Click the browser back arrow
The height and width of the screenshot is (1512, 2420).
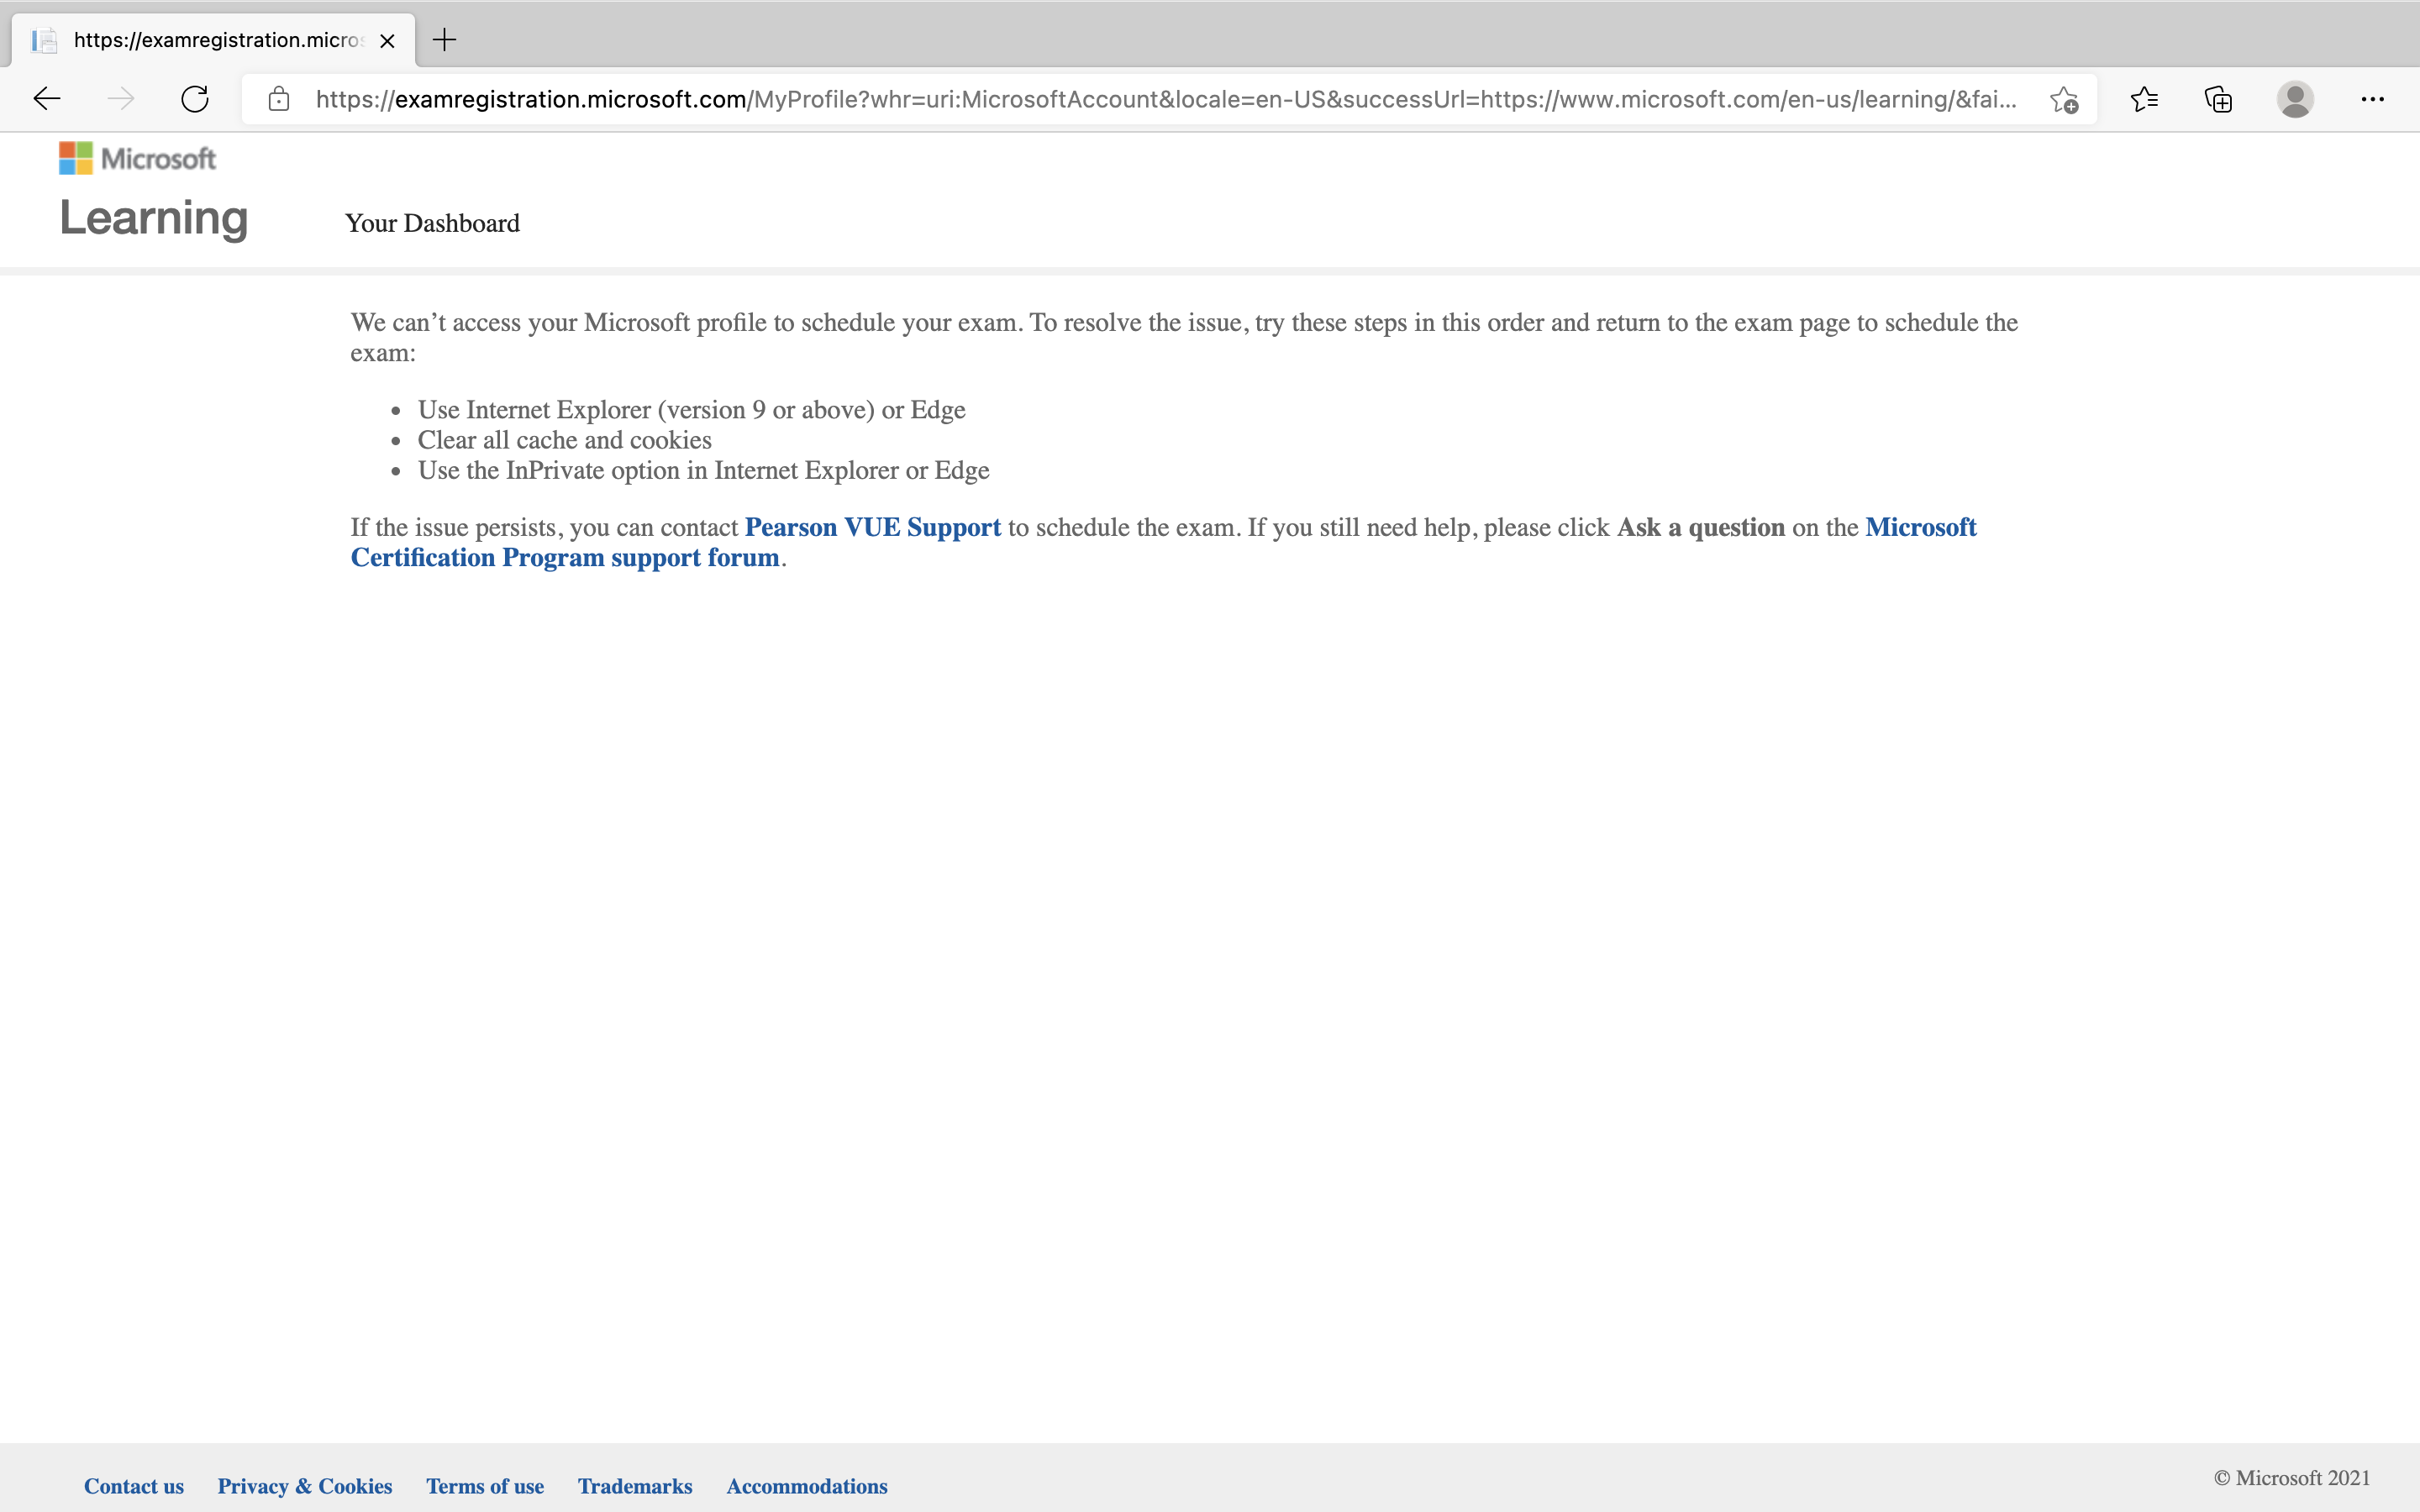pos(46,98)
